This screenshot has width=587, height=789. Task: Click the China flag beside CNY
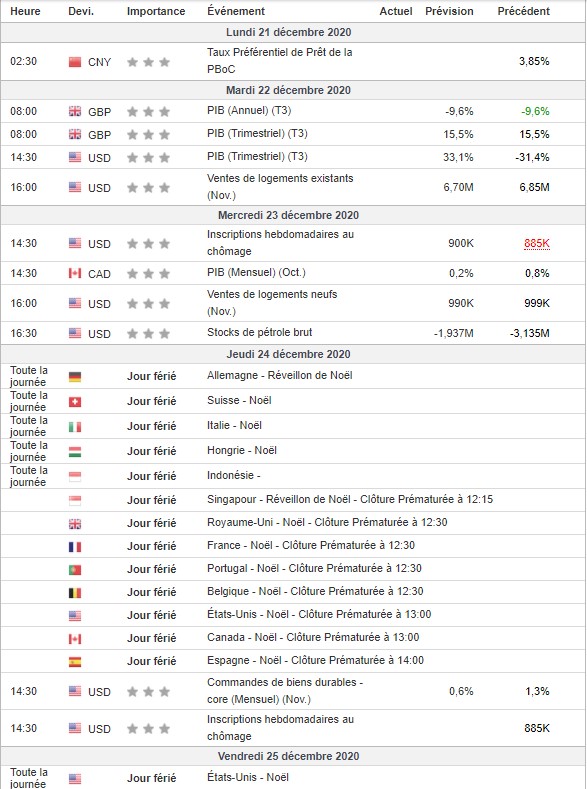75,62
